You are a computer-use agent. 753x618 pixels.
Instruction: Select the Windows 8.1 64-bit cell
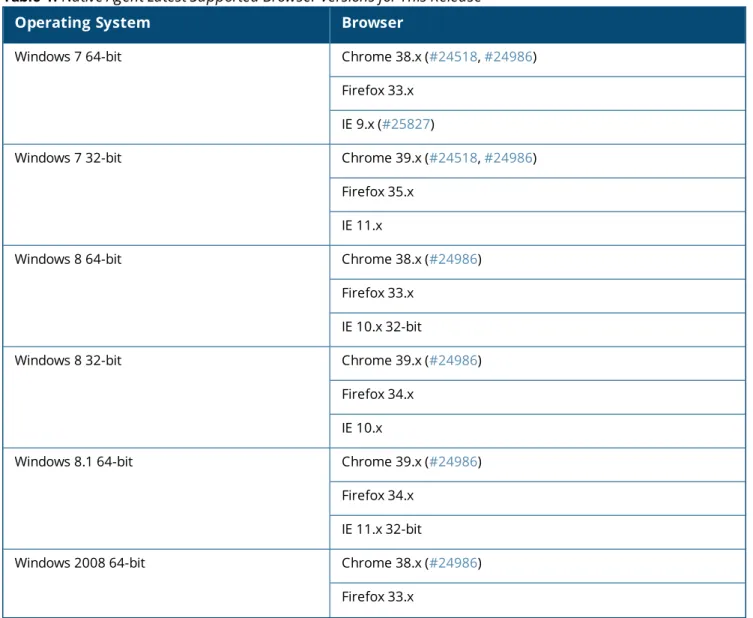click(x=166, y=499)
